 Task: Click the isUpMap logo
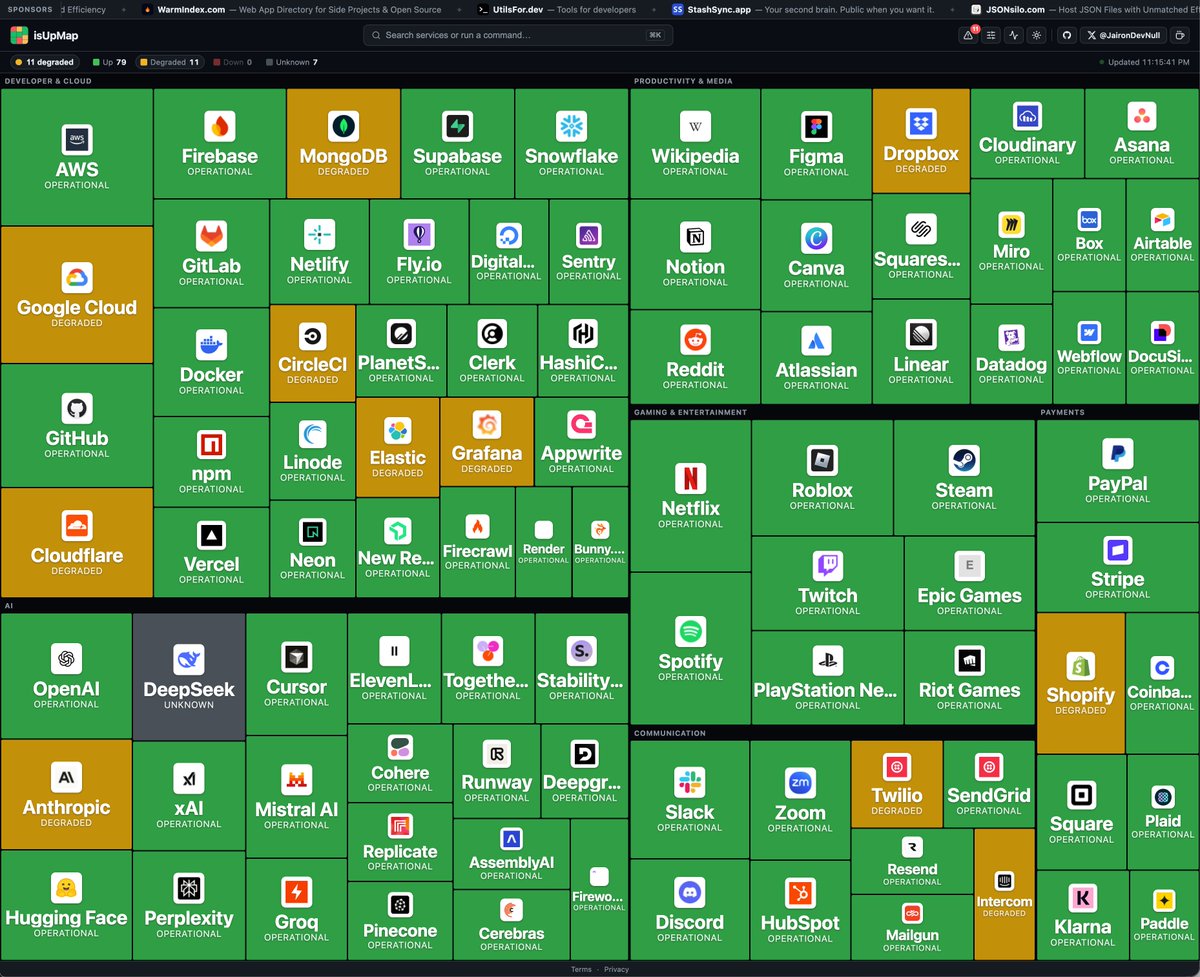(x=44, y=35)
